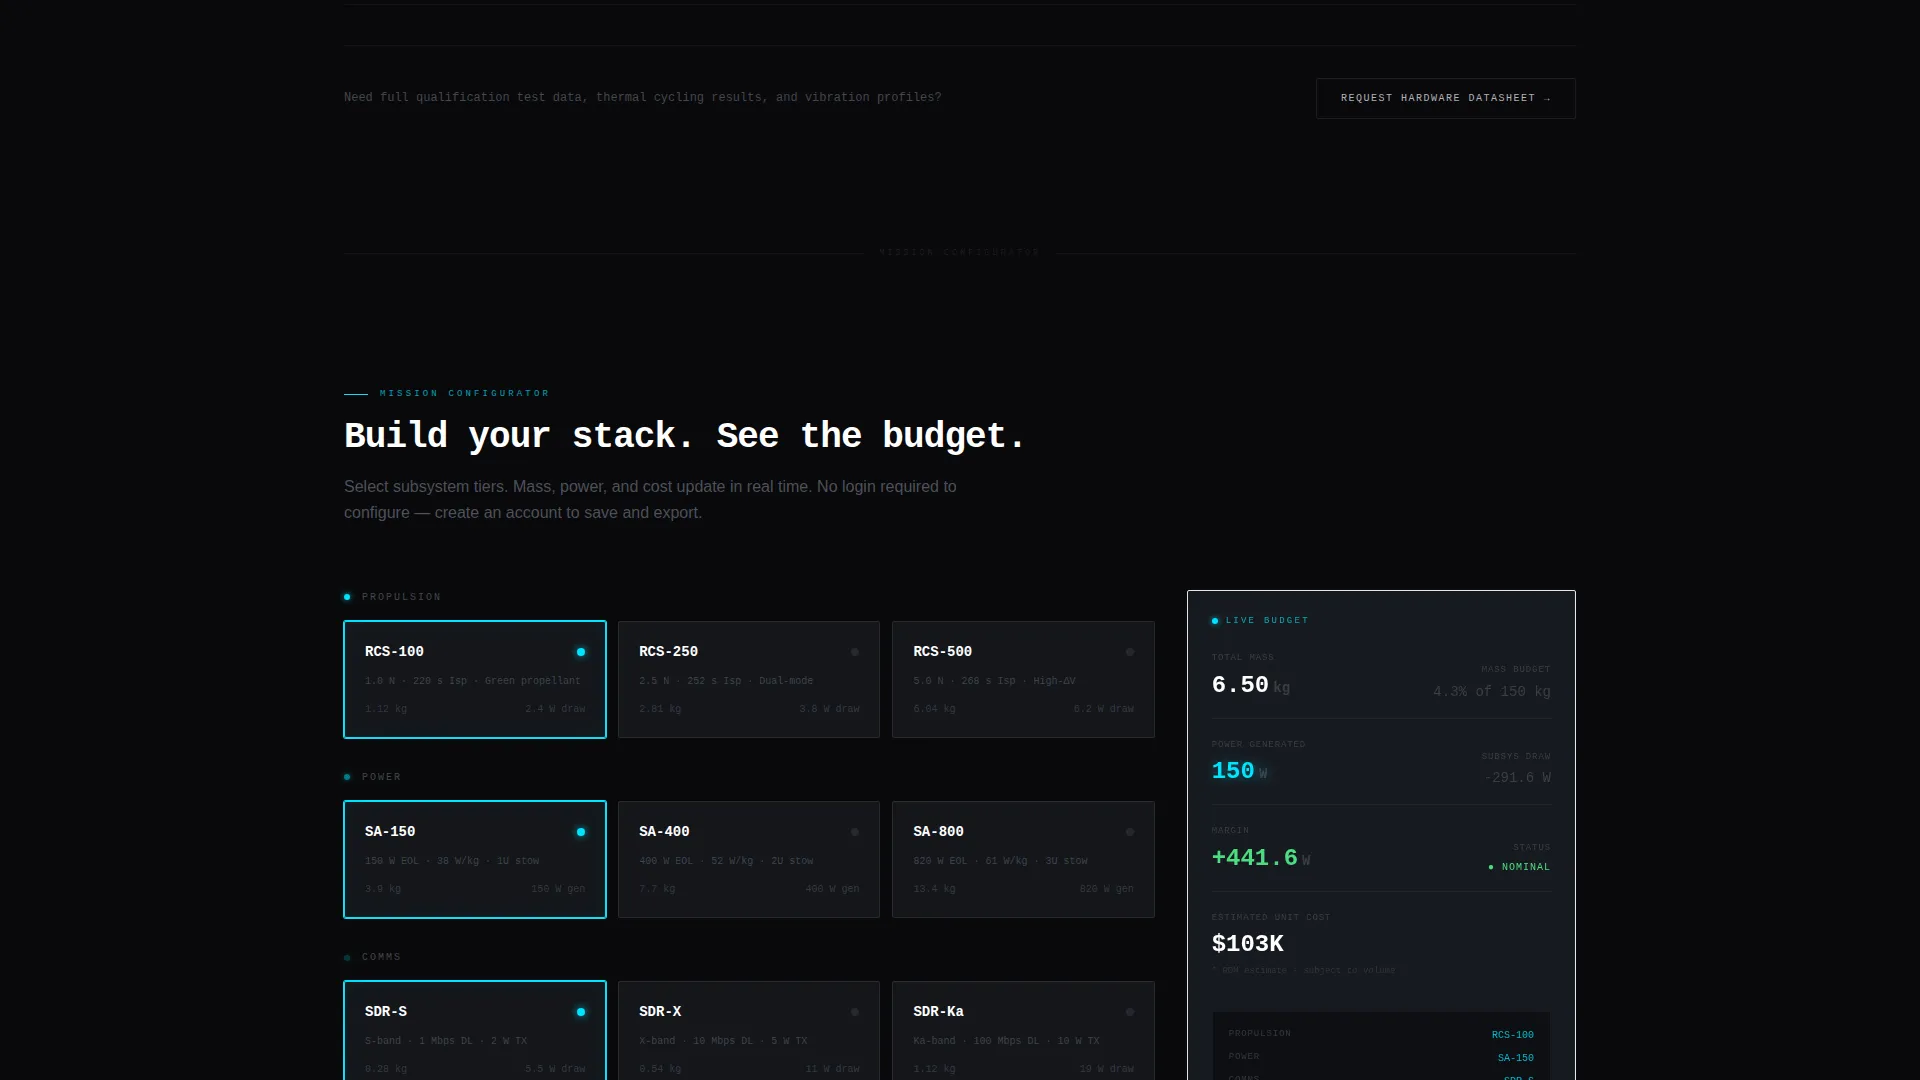Click the 'Need full qualification test data' text

click(x=643, y=97)
